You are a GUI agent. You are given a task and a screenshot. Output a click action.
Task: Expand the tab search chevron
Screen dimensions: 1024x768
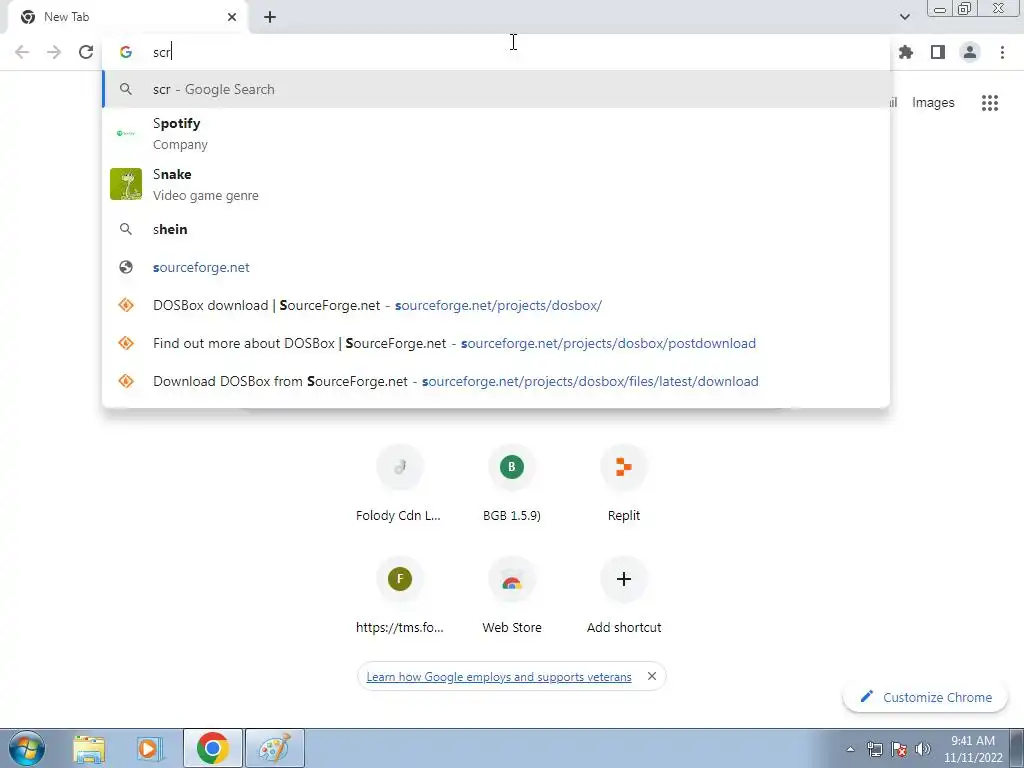tap(904, 17)
